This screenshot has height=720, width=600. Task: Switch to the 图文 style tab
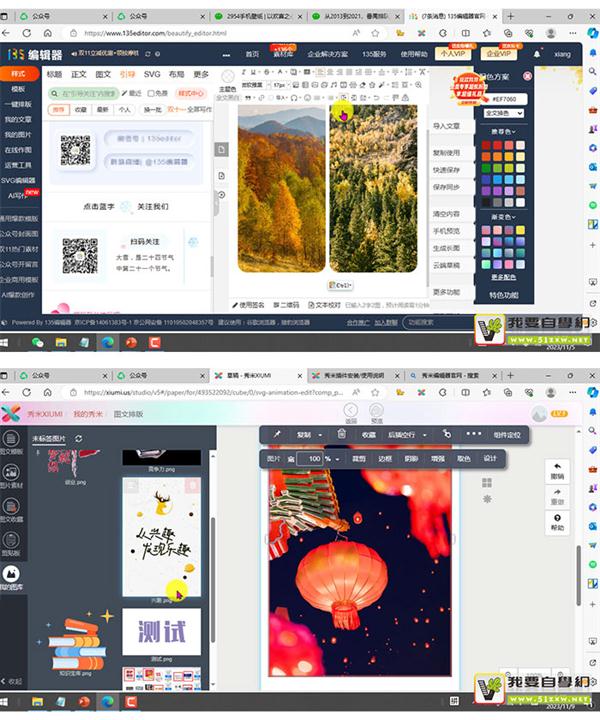[x=103, y=74]
